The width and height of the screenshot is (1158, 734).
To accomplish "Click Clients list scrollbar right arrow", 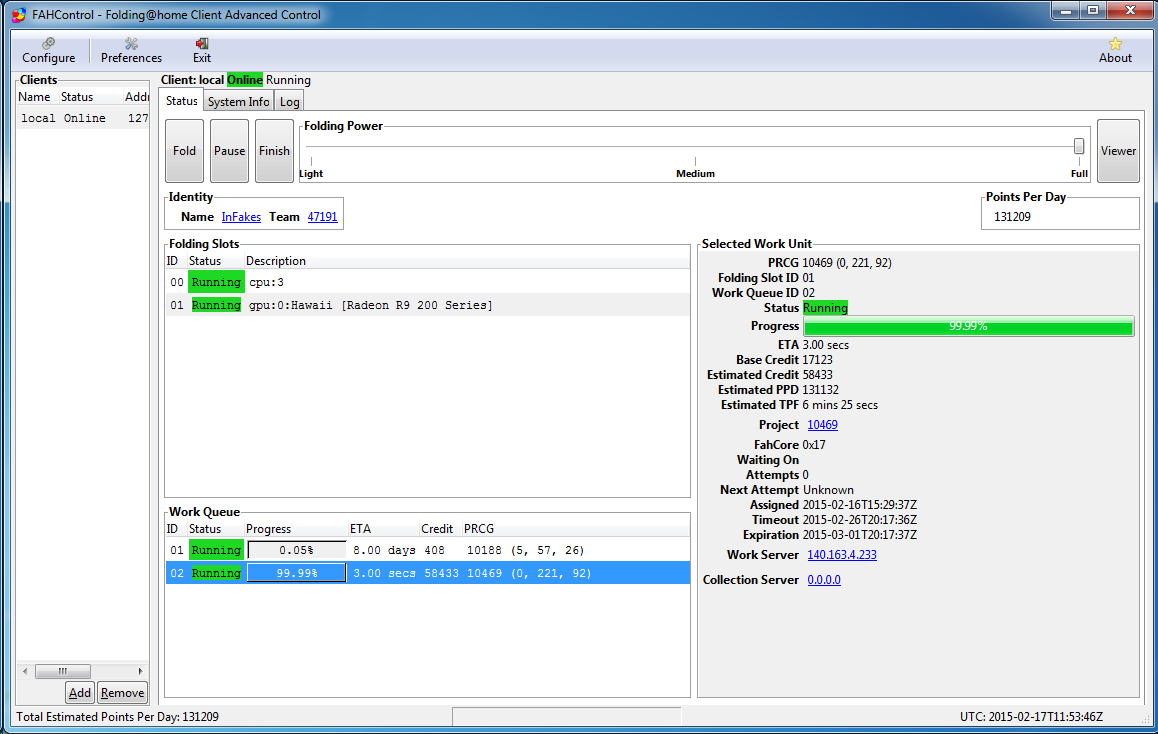I will pos(140,671).
